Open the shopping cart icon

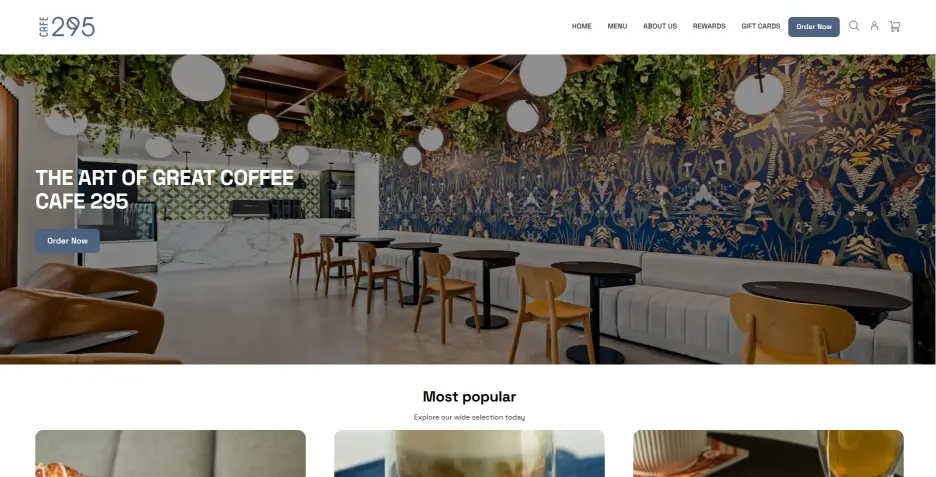(x=894, y=26)
